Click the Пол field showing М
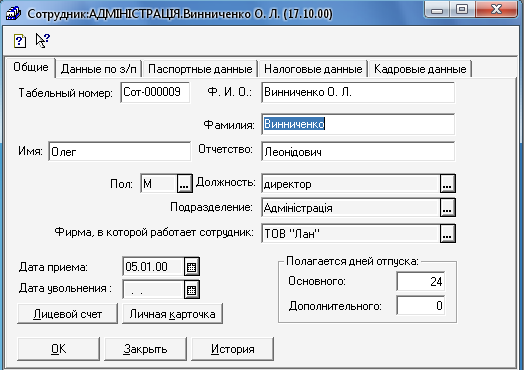524x370 pixels. pyautogui.click(x=159, y=183)
